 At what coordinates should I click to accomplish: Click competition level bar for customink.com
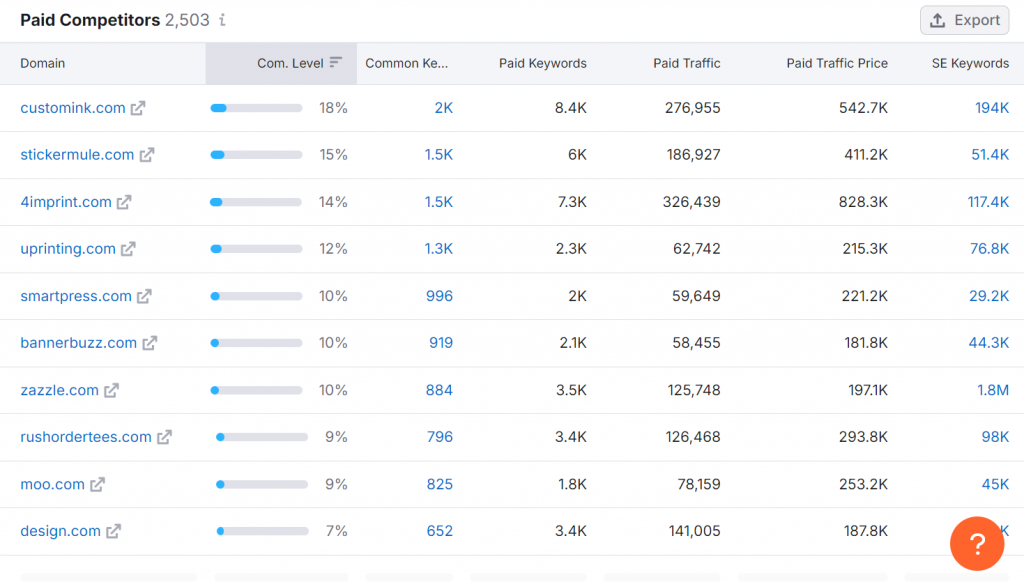pyautogui.click(x=256, y=108)
